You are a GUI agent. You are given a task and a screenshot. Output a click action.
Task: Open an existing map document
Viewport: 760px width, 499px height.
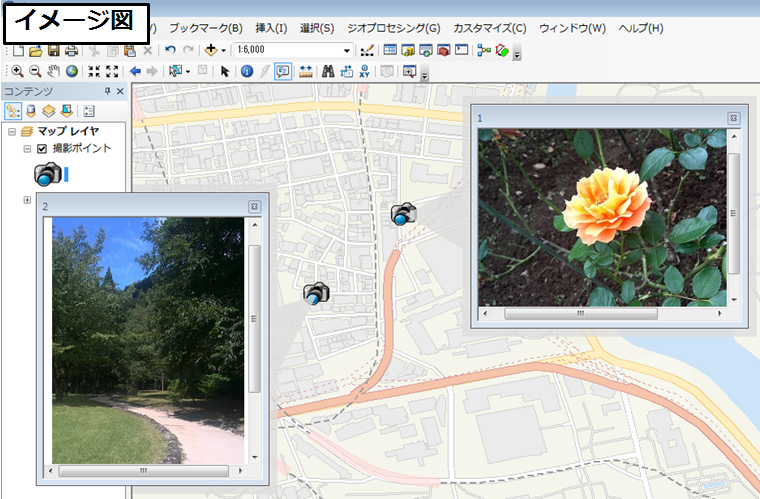35,50
